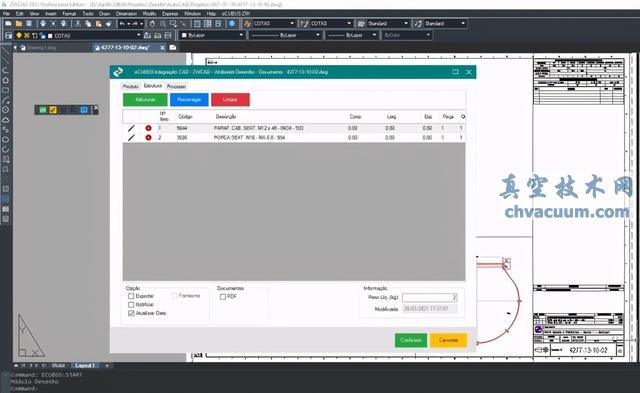Click red delete icon for item 3026
This screenshot has width=640, height=393.
point(149,138)
